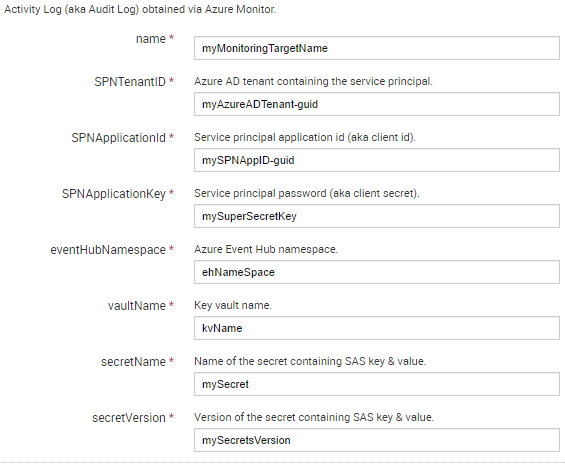This screenshot has width=565, height=467.
Task: Click the vaultName label
Action: tap(137, 306)
